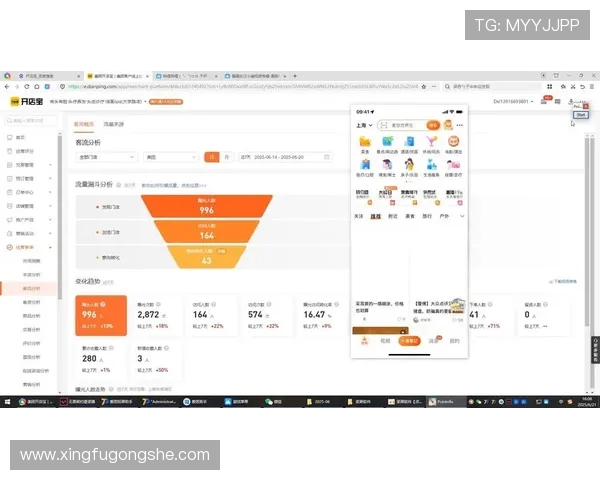Click the orange search button in phone
This screenshot has width=600, height=480.
(432, 125)
